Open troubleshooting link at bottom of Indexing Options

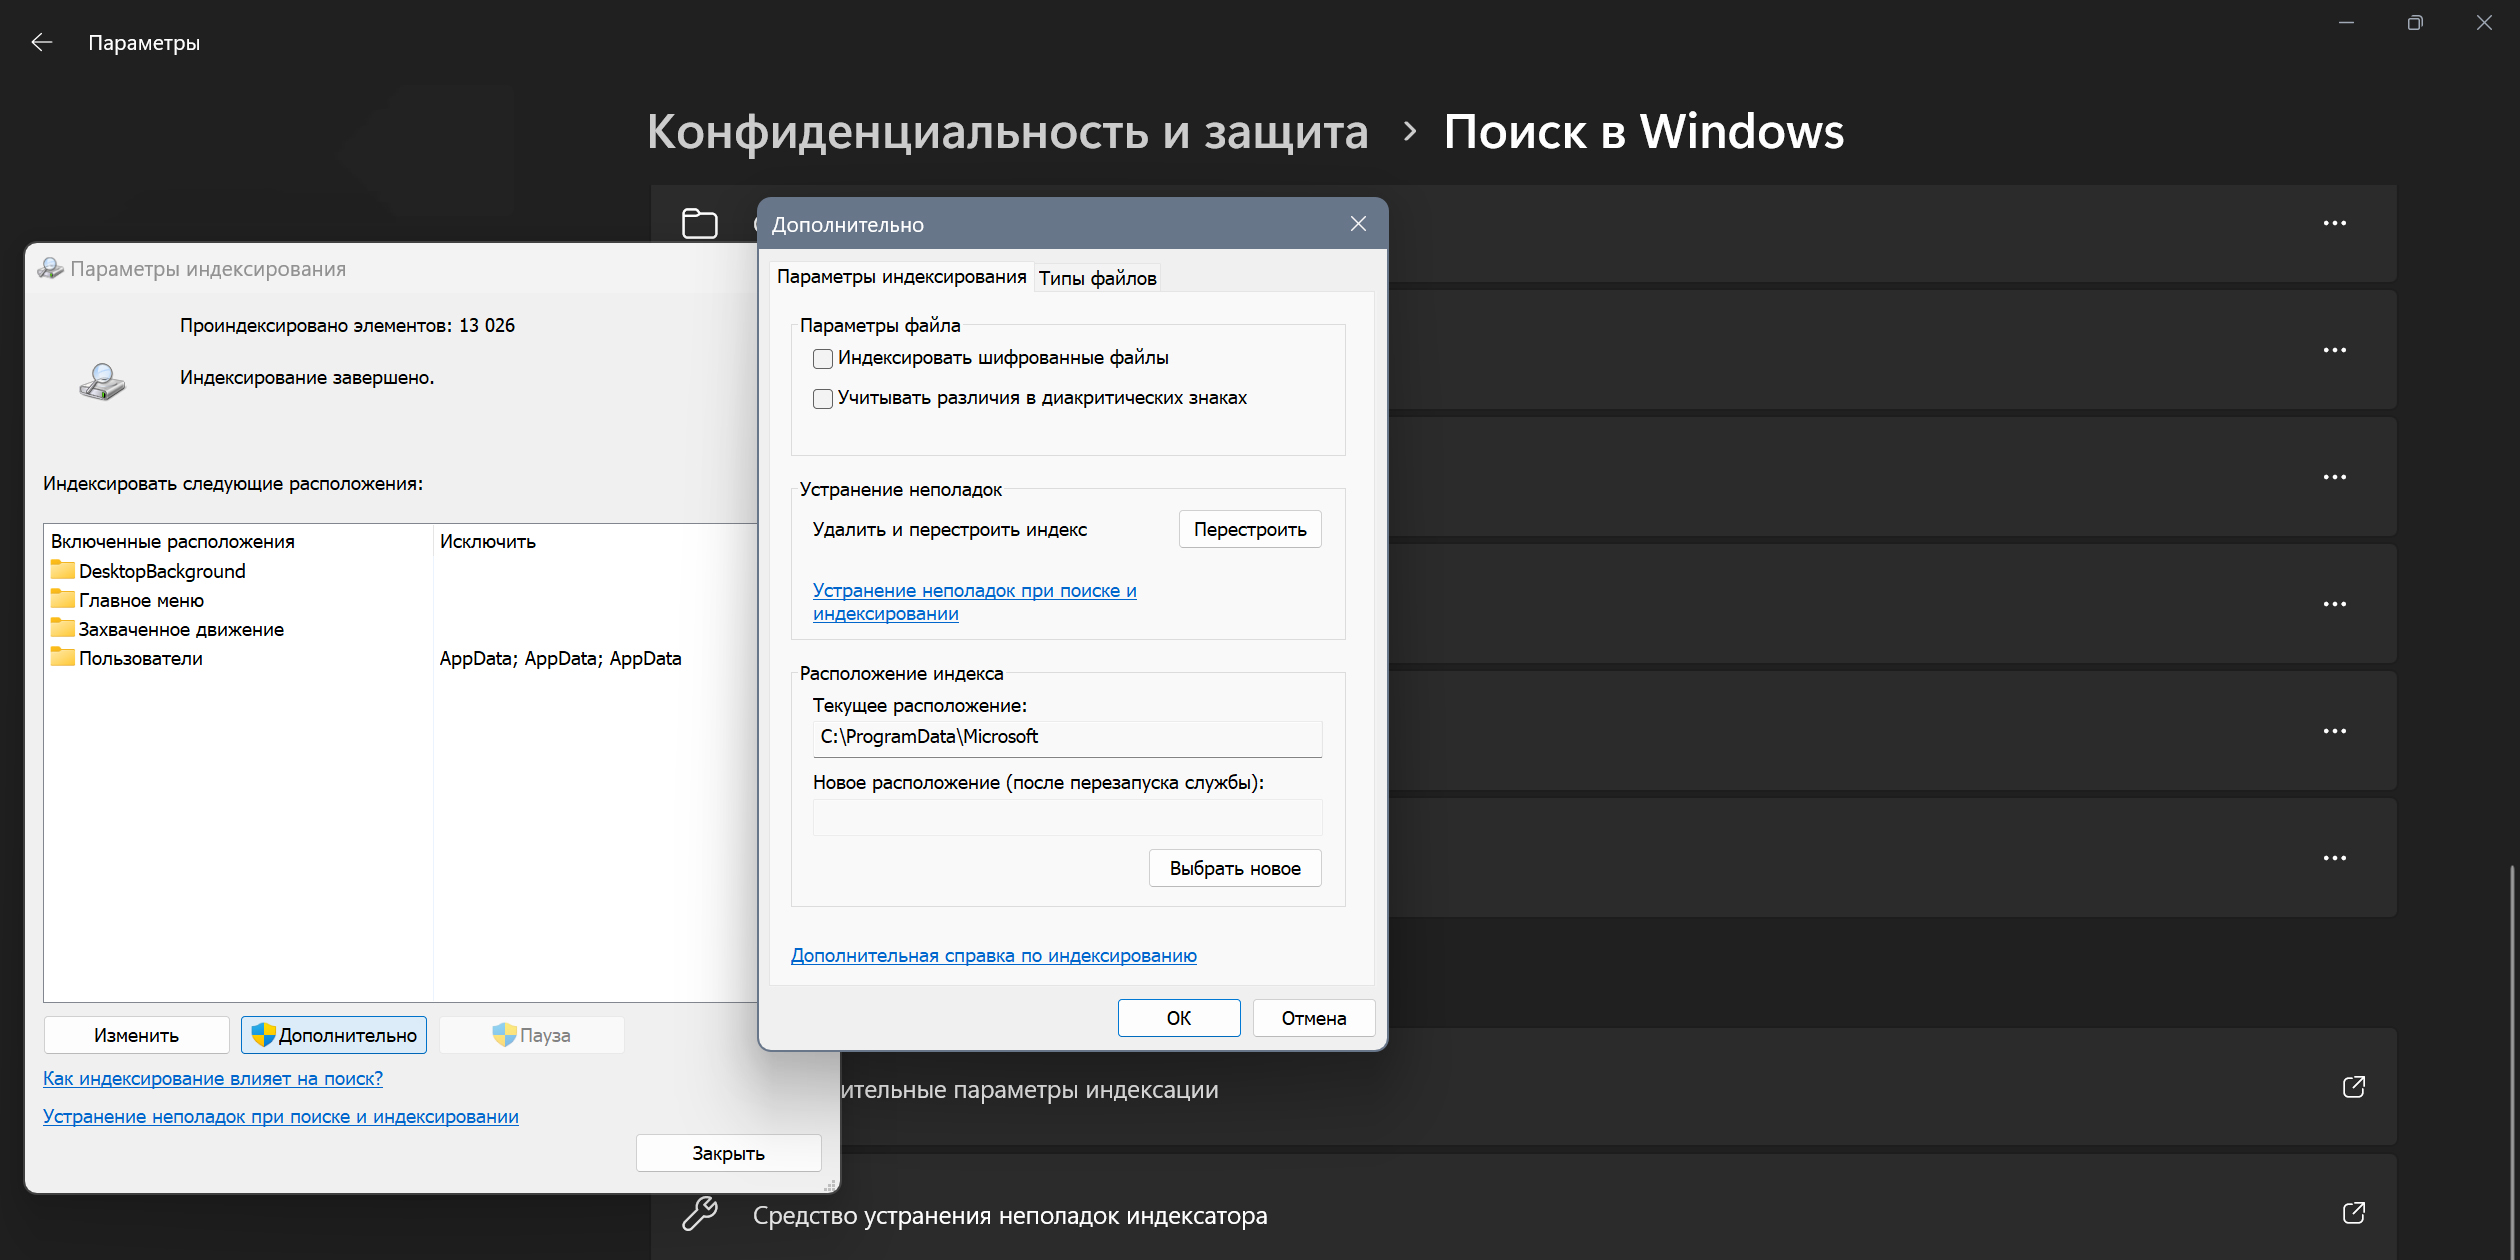tap(280, 1116)
